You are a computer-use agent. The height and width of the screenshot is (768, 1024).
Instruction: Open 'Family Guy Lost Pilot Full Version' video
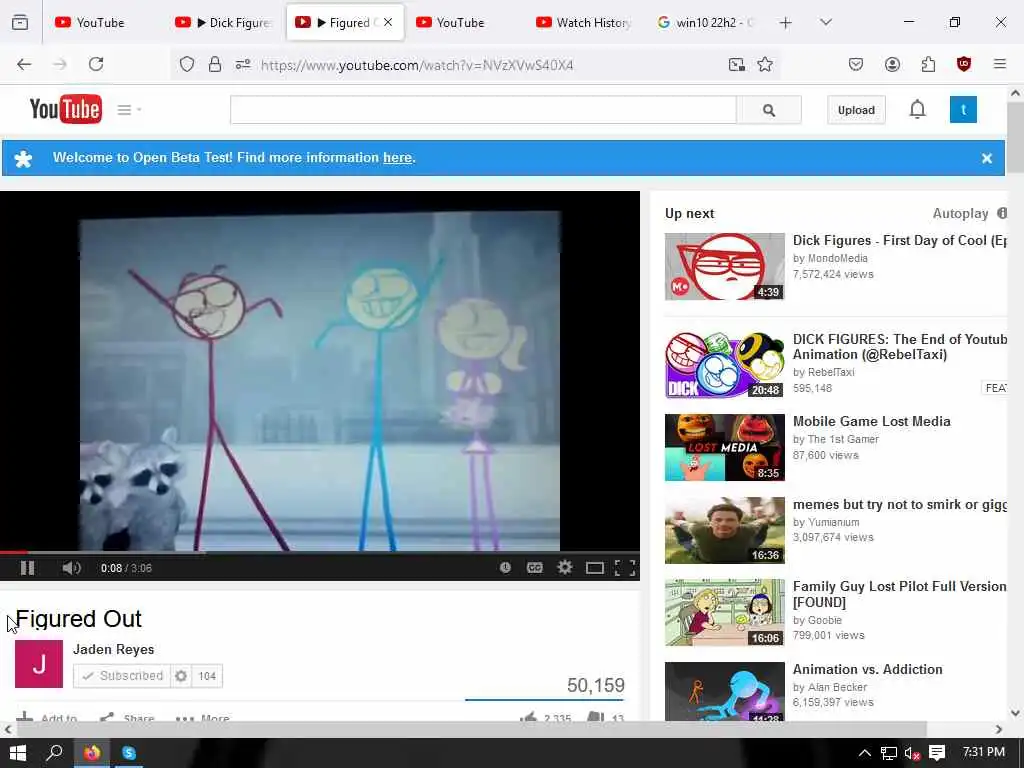[x=899, y=594]
